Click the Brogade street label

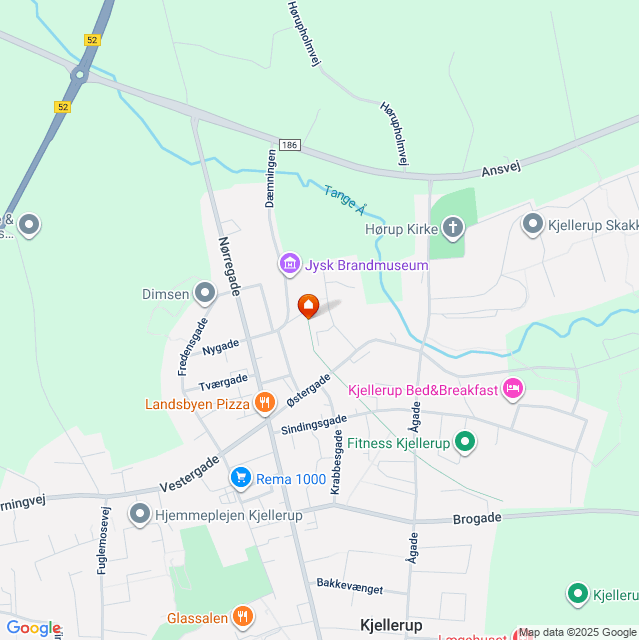point(477,518)
